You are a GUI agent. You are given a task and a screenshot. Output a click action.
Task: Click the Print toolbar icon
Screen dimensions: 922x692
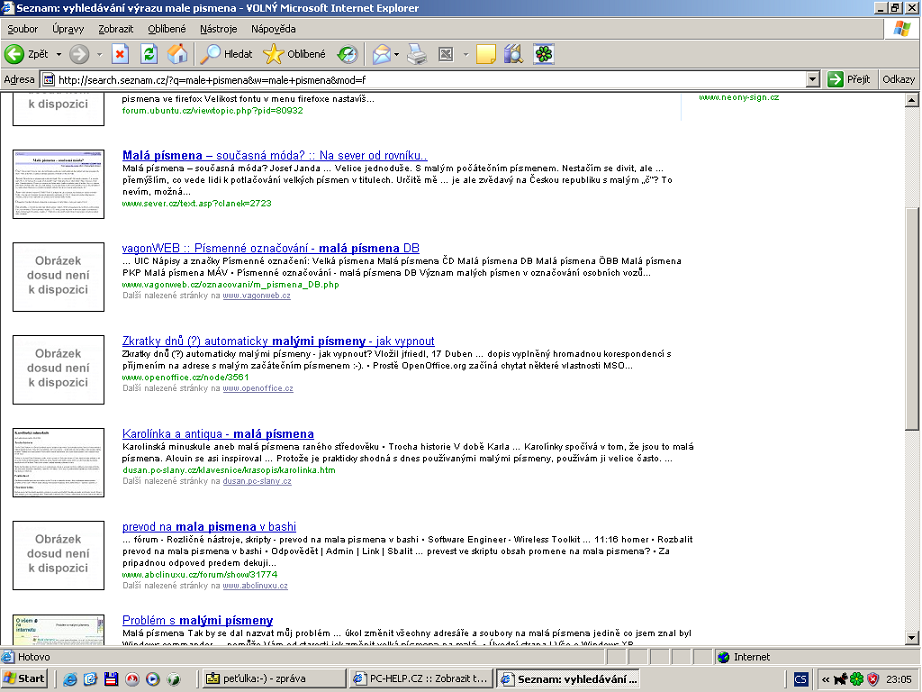coord(417,54)
